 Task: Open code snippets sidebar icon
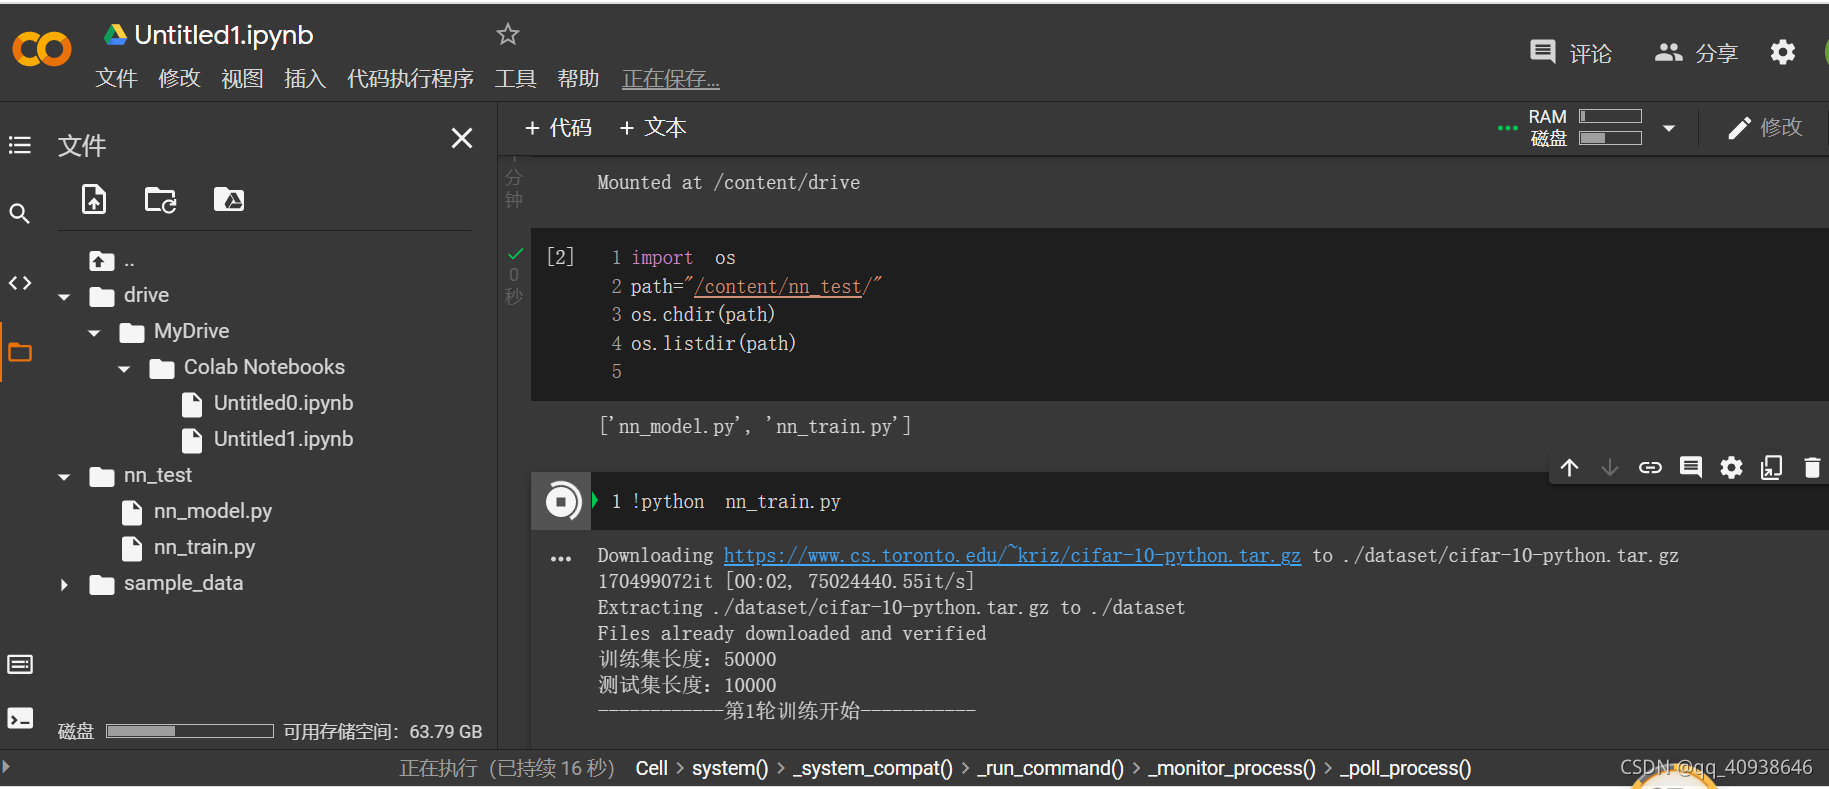point(20,283)
